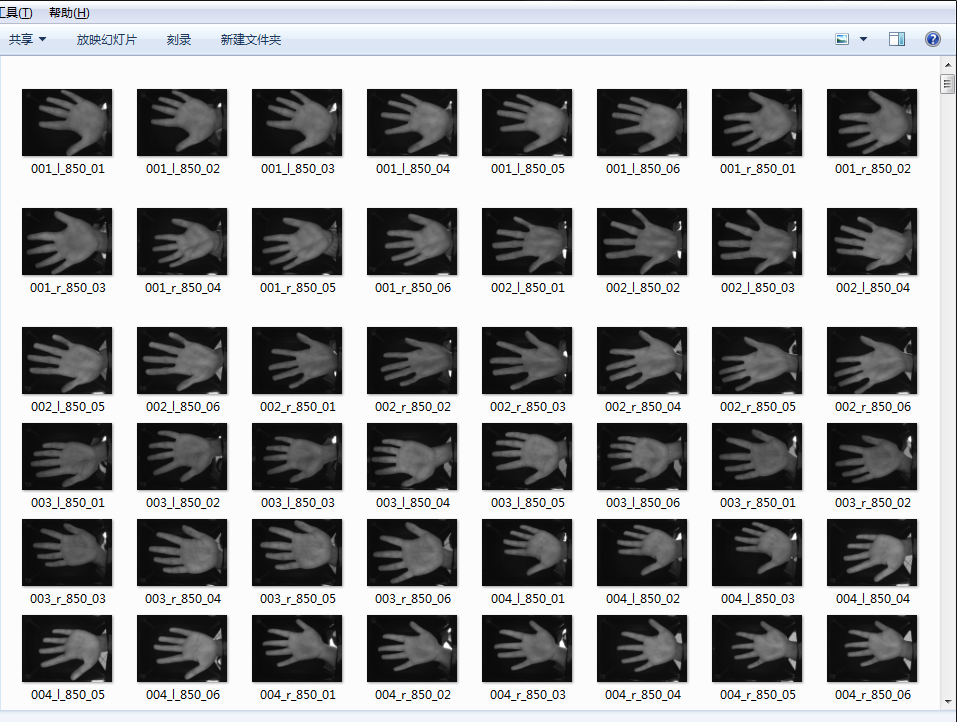Select thumbnail 004_l_850_05
The height and width of the screenshot is (722, 957).
coord(67,648)
